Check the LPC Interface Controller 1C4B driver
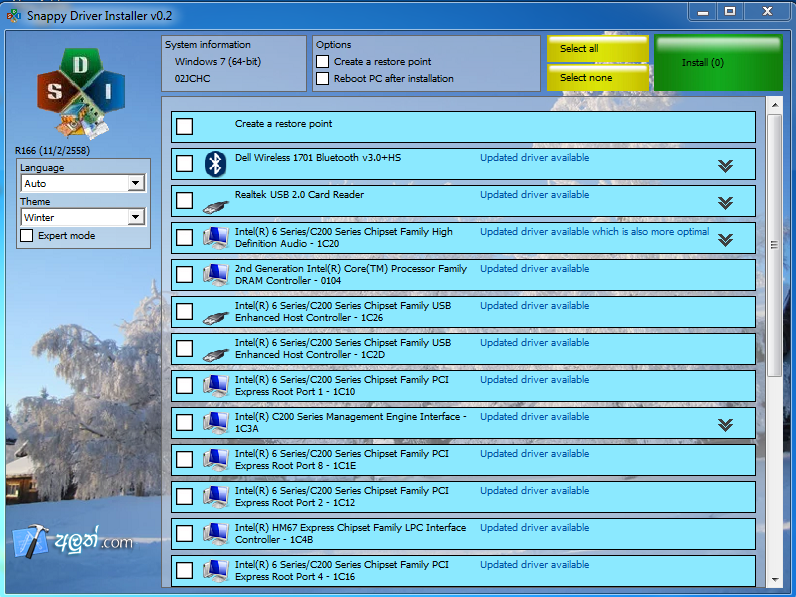The width and height of the screenshot is (796, 597). coord(184,534)
